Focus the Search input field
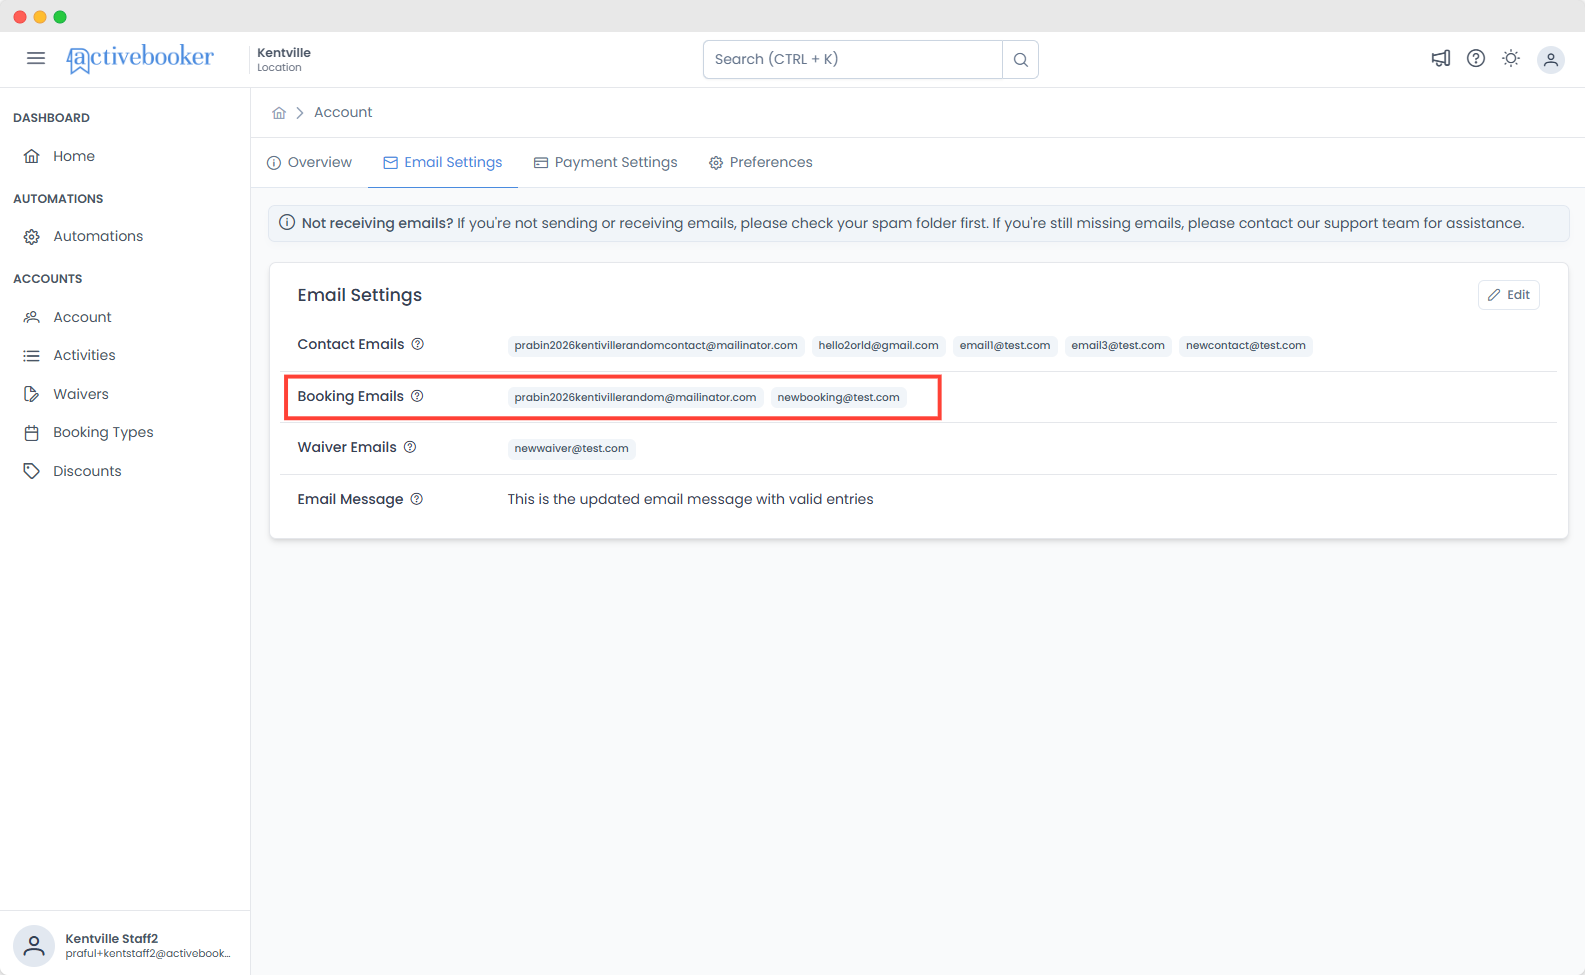This screenshot has width=1585, height=975. 853,60
